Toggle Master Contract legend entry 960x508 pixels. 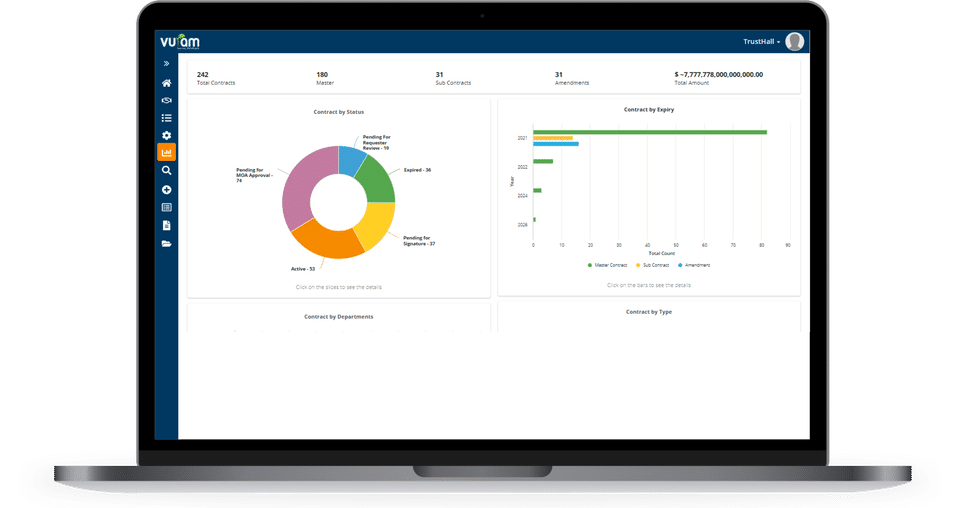click(x=607, y=265)
